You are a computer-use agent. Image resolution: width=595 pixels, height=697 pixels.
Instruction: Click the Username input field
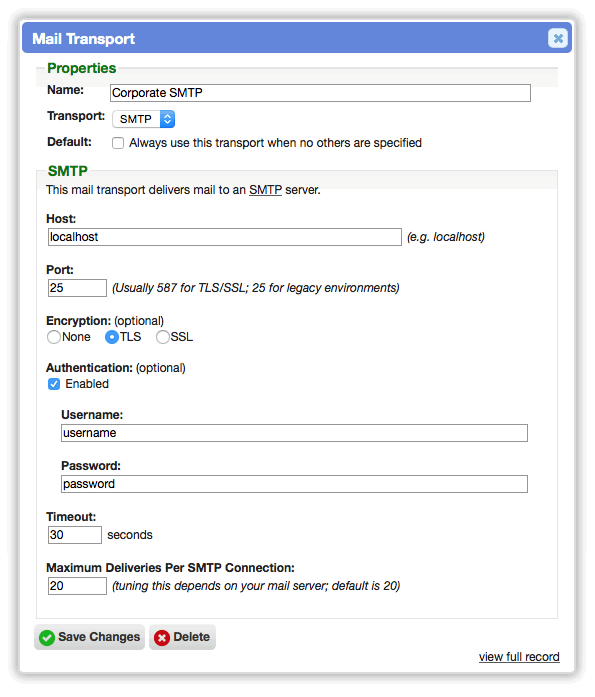tap(294, 433)
